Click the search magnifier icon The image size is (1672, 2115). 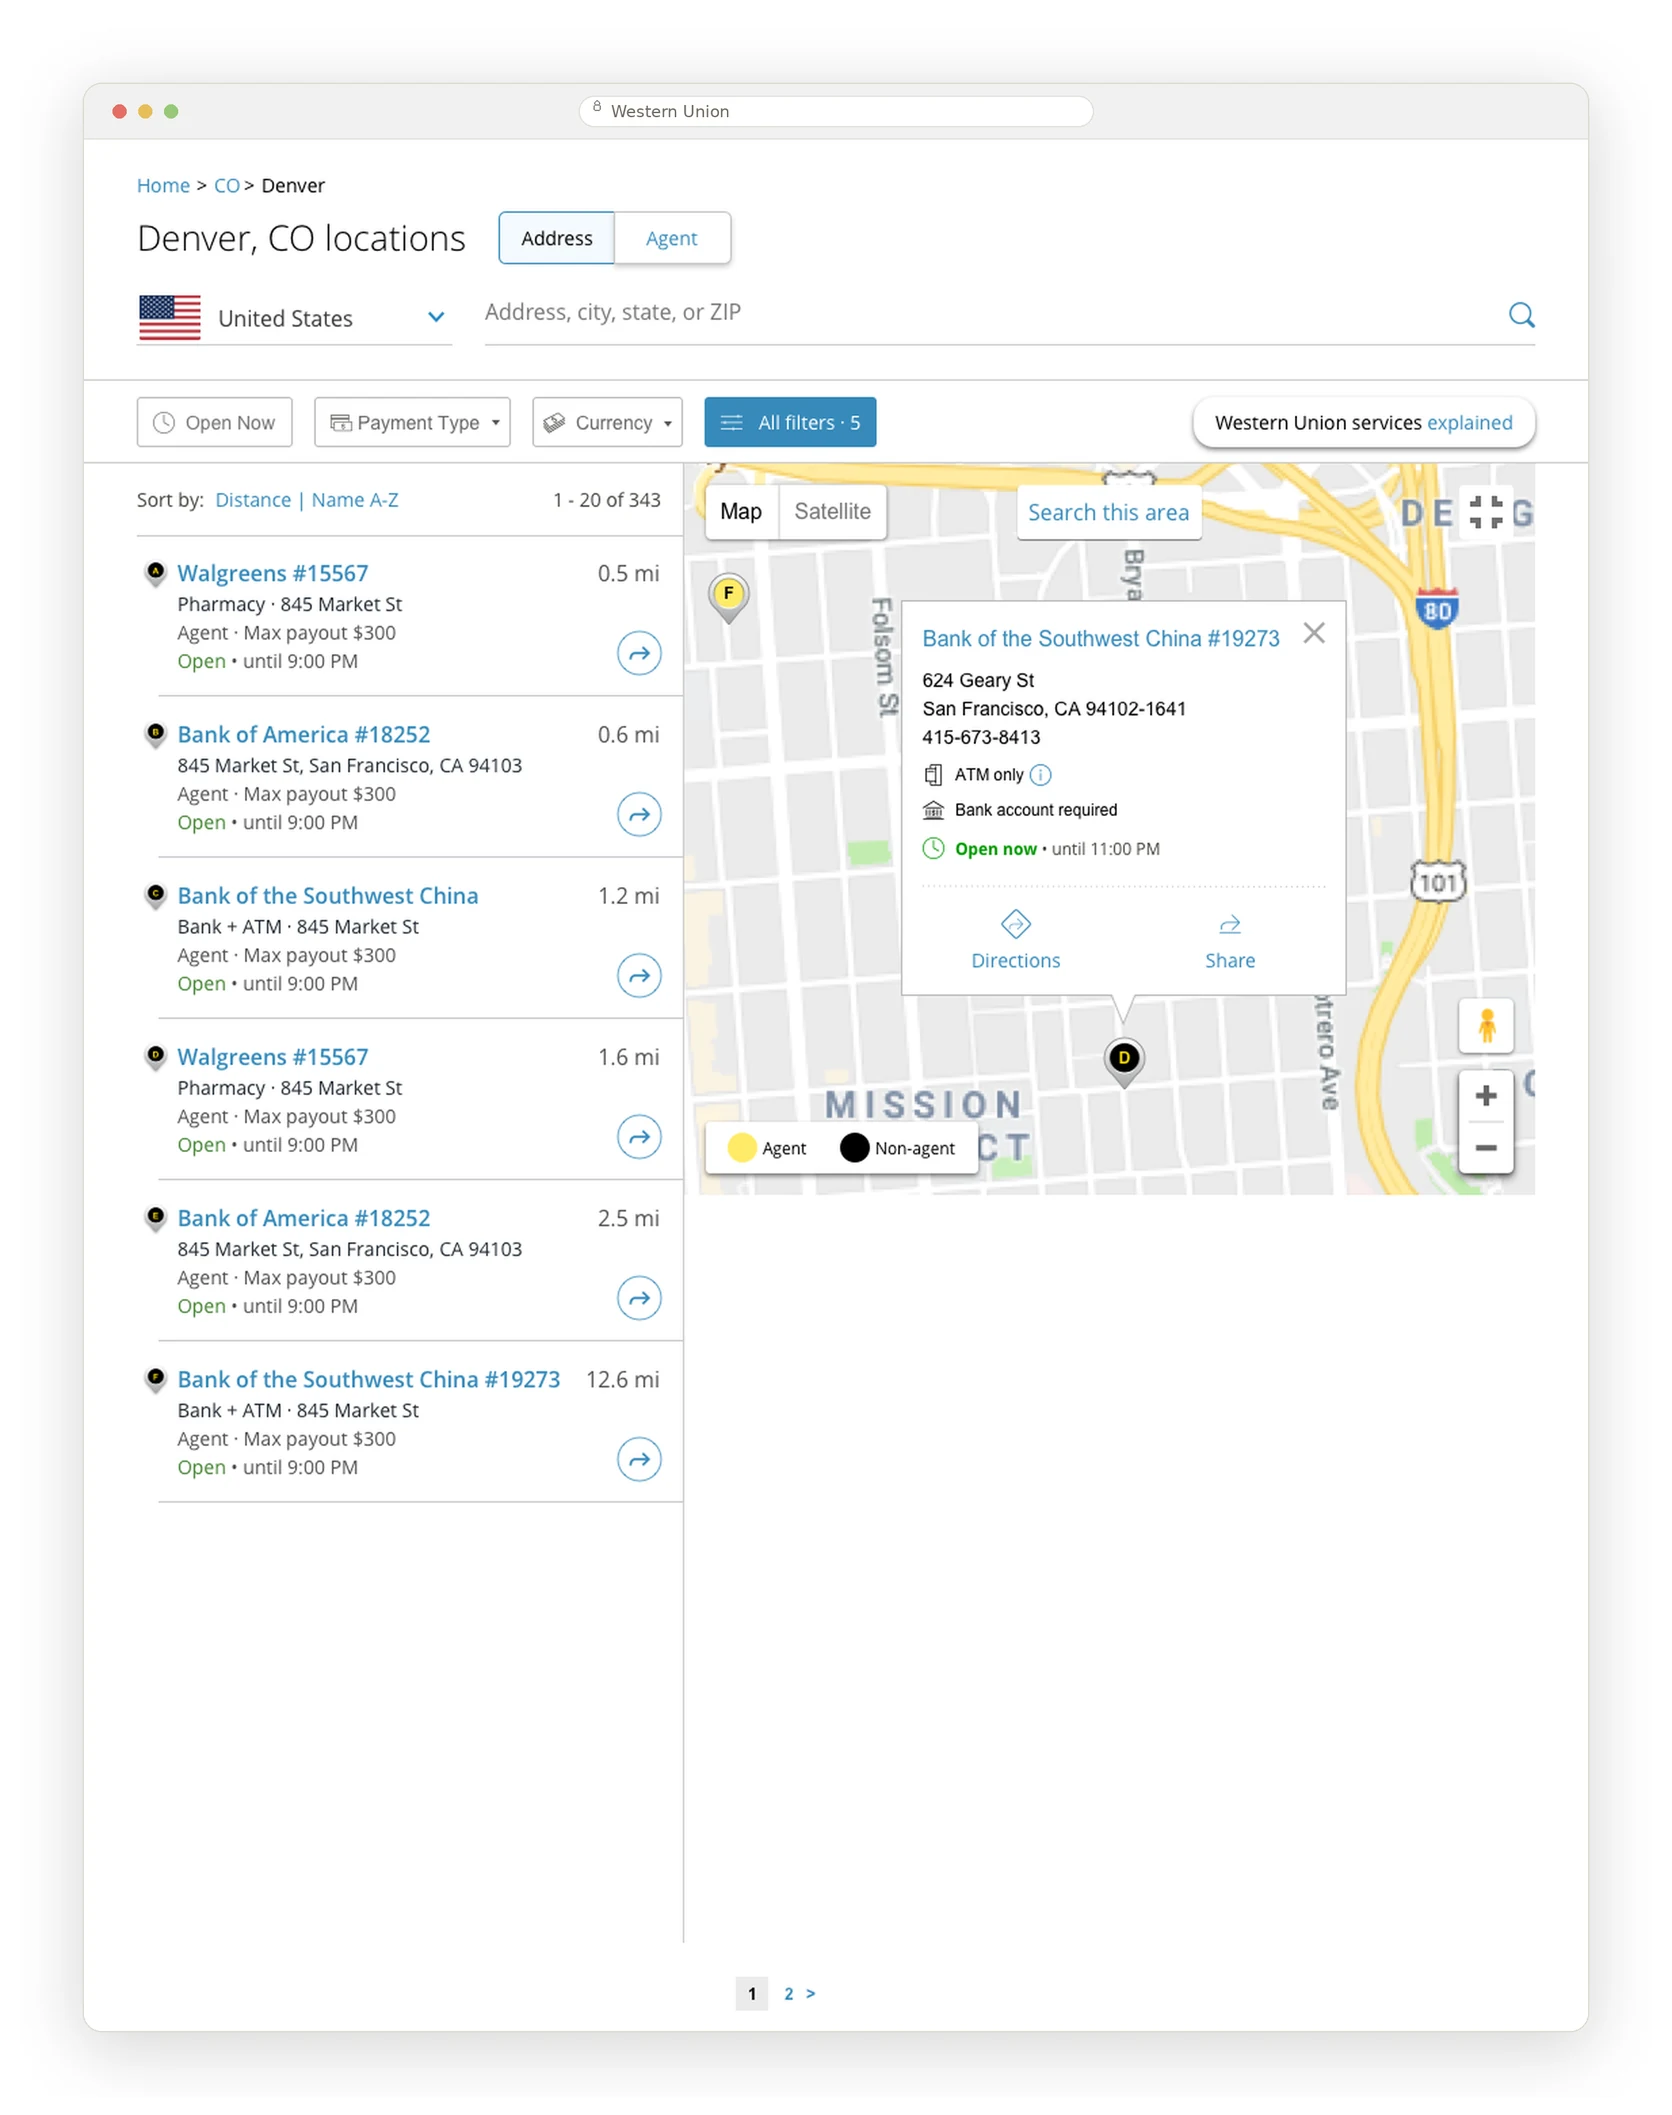pyautogui.click(x=1521, y=315)
